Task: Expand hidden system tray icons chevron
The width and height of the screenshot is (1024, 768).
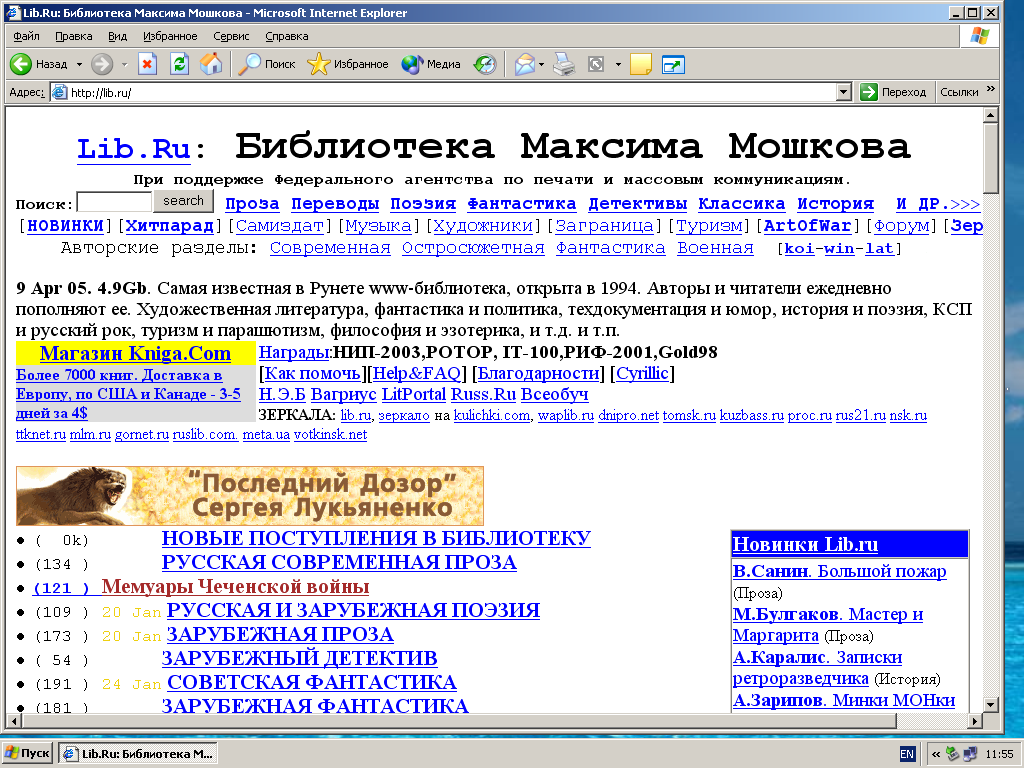Action: point(936,754)
